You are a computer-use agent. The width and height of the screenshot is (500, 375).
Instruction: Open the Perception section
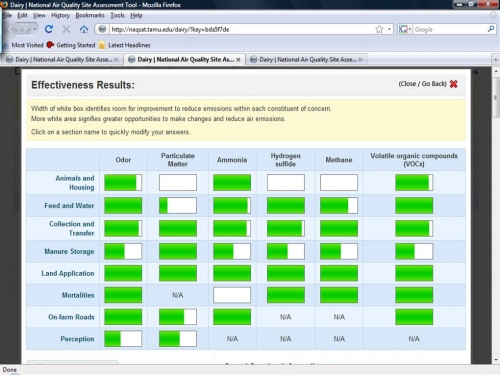coord(77,339)
